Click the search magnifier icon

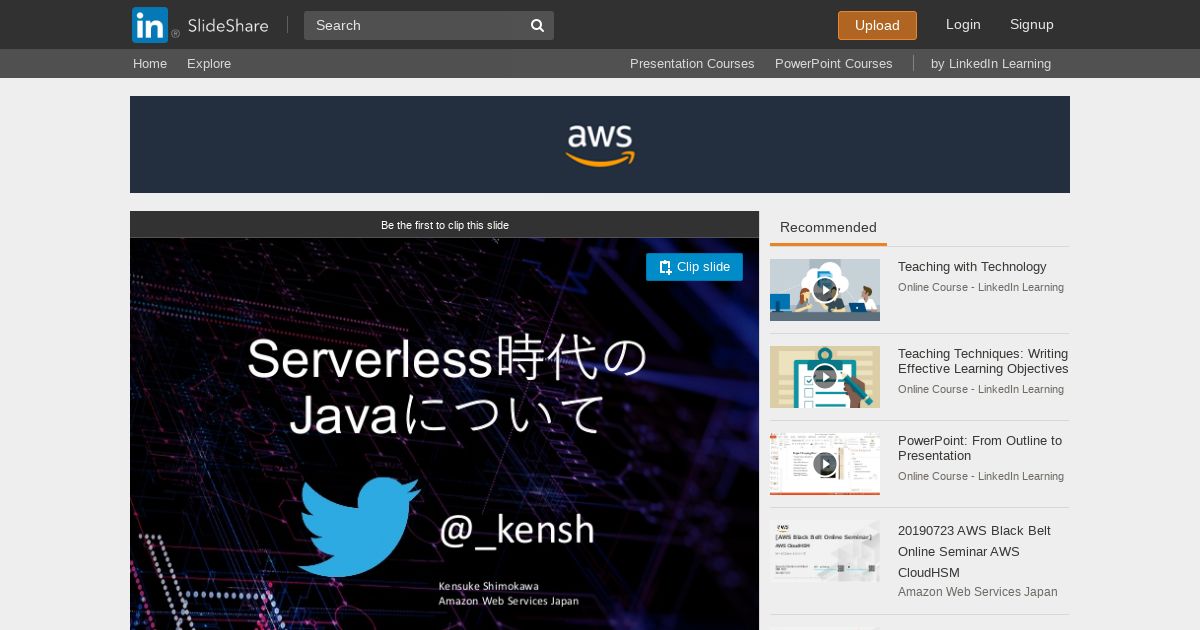pyautogui.click(x=537, y=25)
